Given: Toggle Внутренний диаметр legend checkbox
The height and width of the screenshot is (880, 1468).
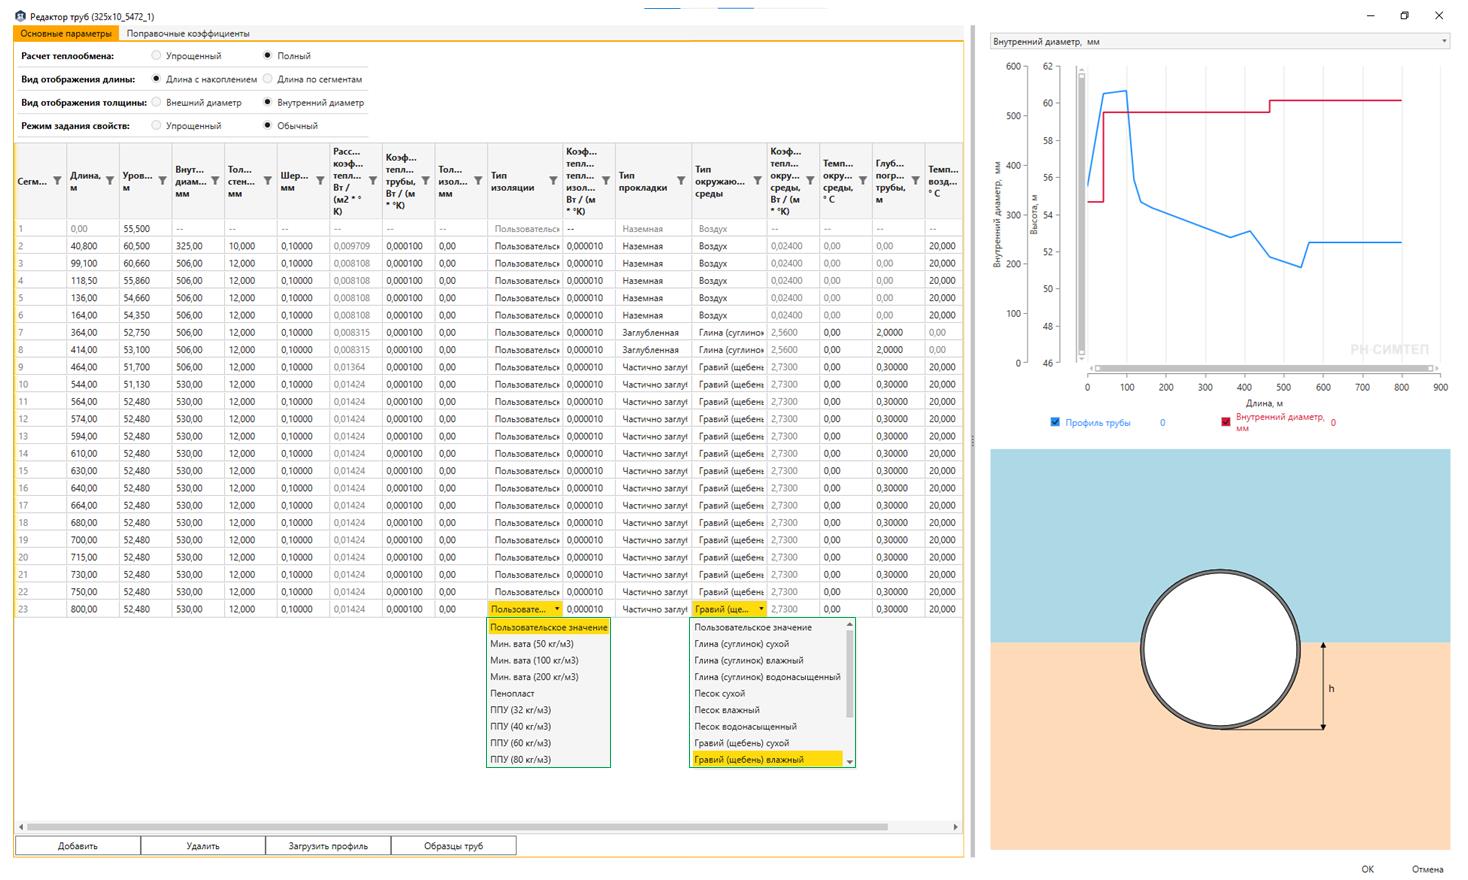Looking at the screenshot, I should point(1226,422).
